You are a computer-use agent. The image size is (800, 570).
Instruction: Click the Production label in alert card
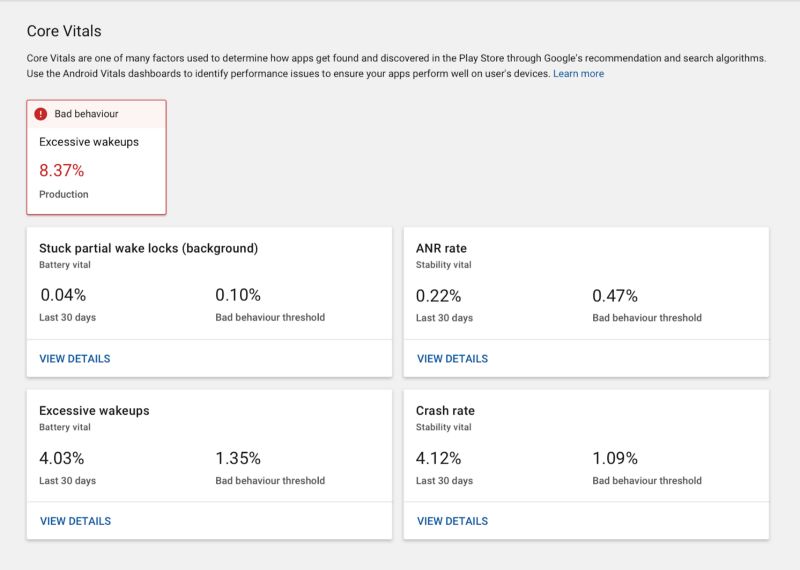pos(64,194)
